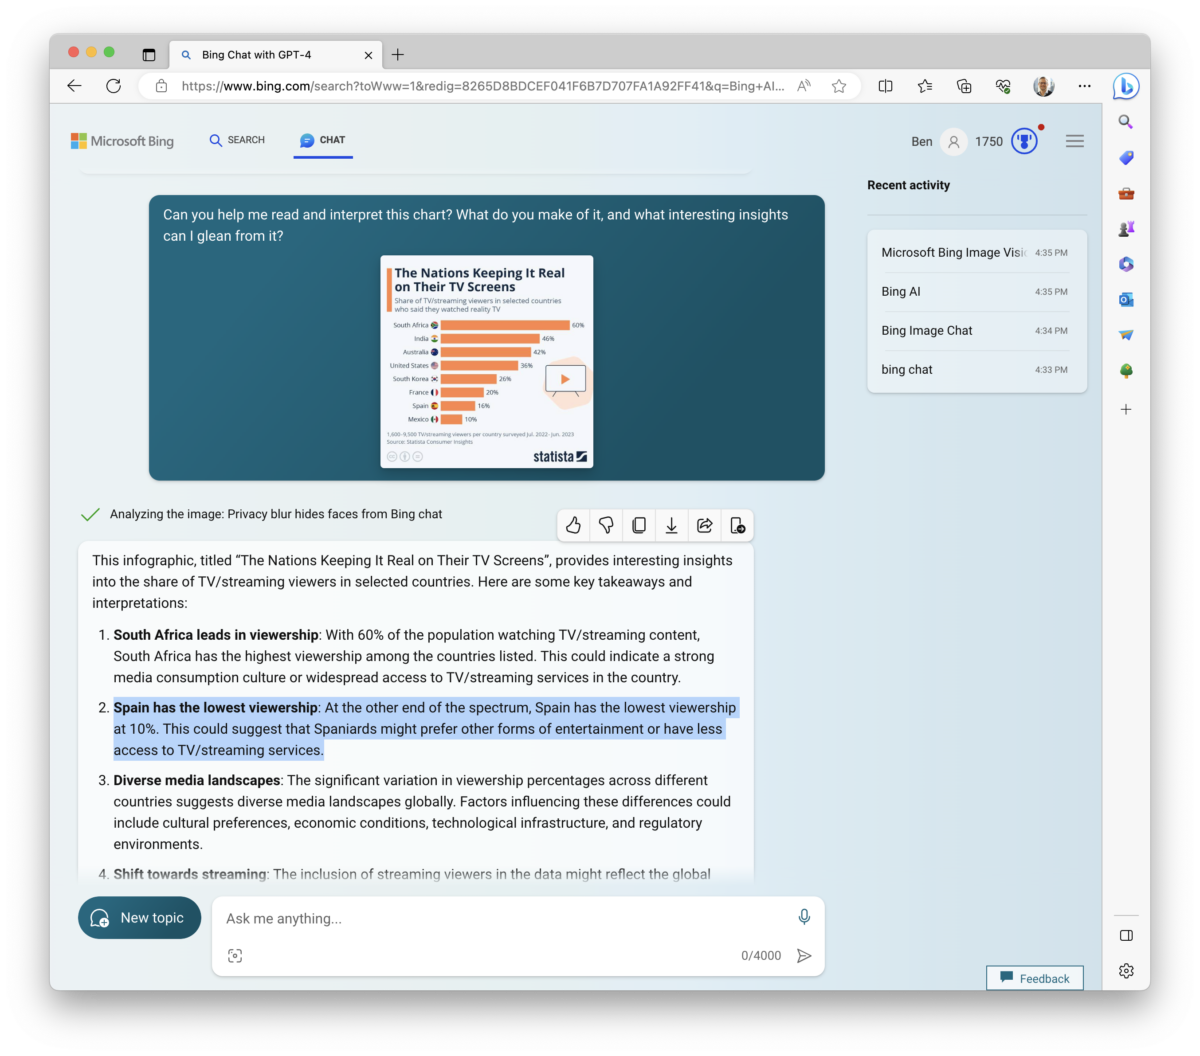1200x1056 pixels.
Task: Start a New topic
Action: (x=139, y=917)
